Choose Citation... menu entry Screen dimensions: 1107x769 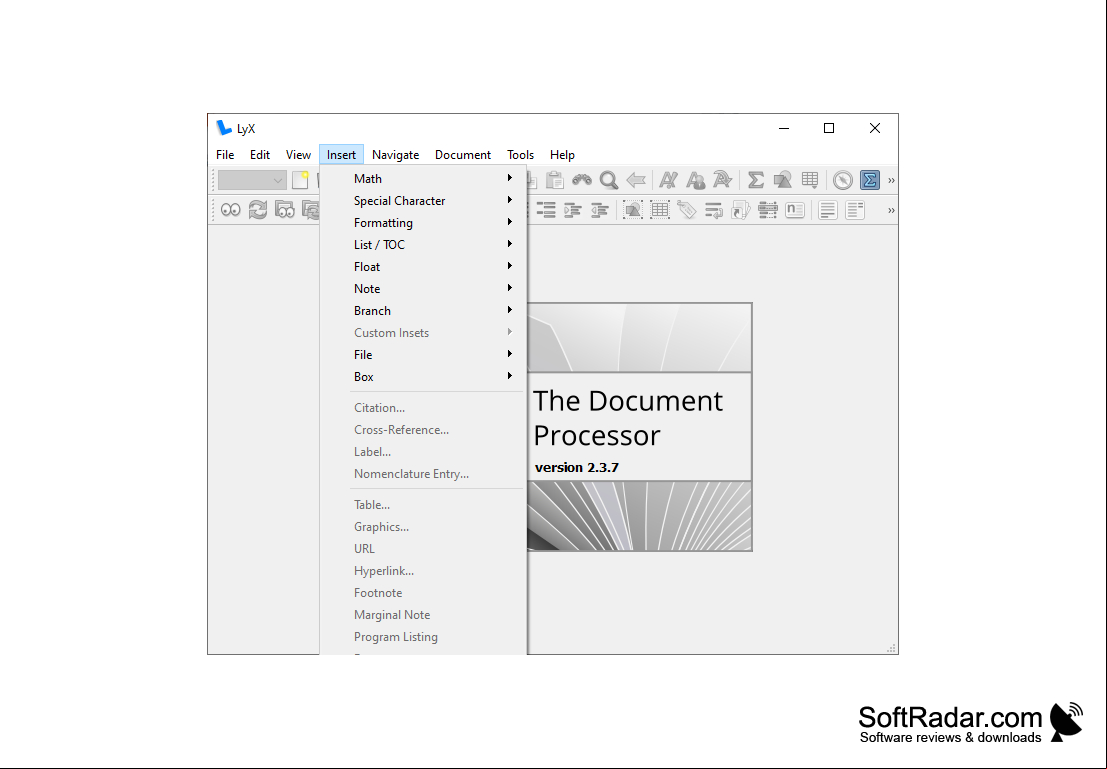coord(424,407)
